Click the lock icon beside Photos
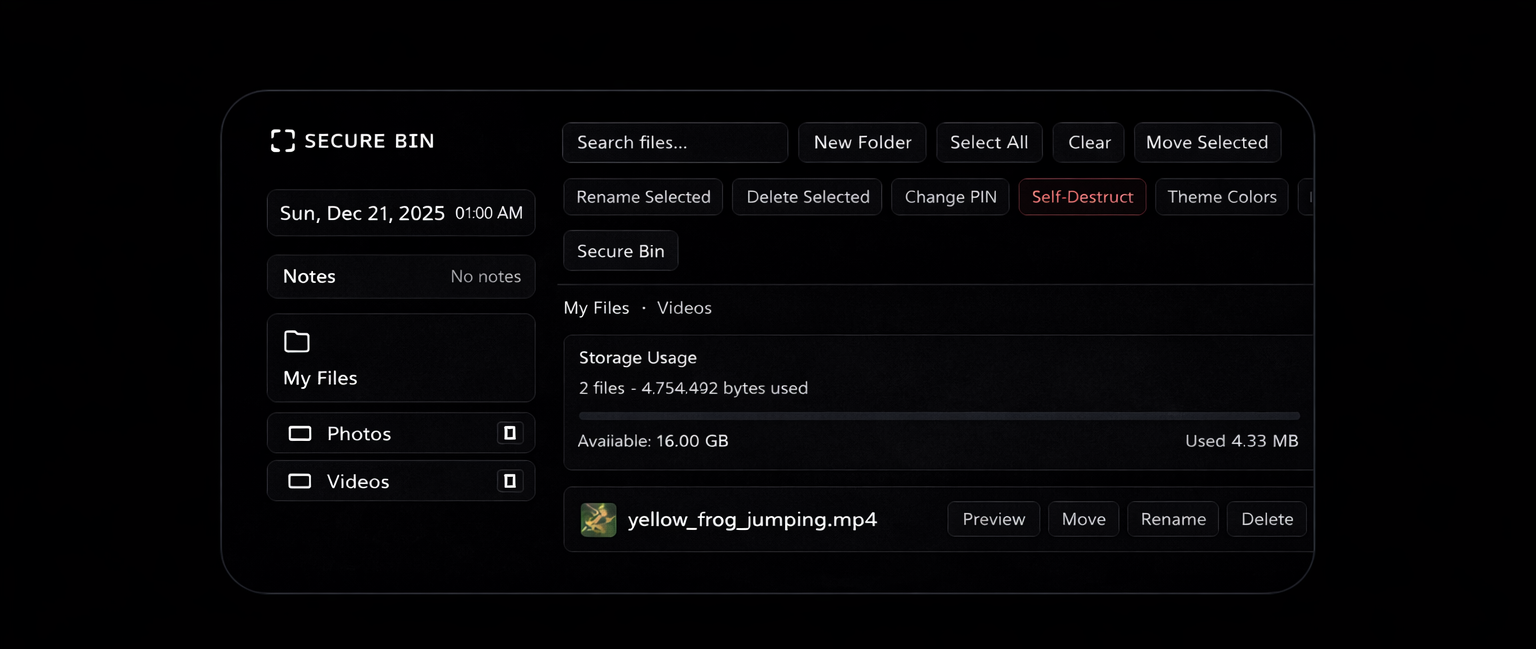Viewport: 1536px width, 649px height. 510,432
